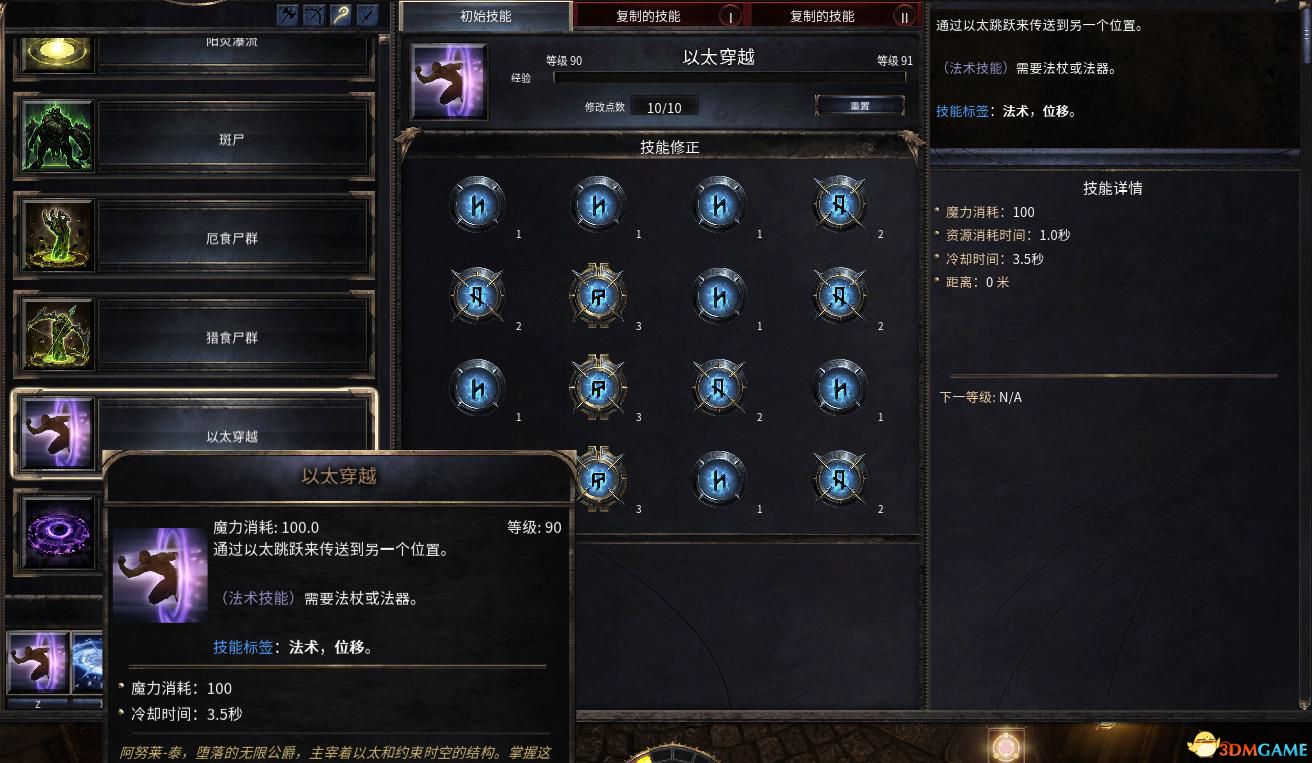The height and width of the screenshot is (763, 1312).
Task: Click the 猎食尸群 skill icon
Action: 58,337
